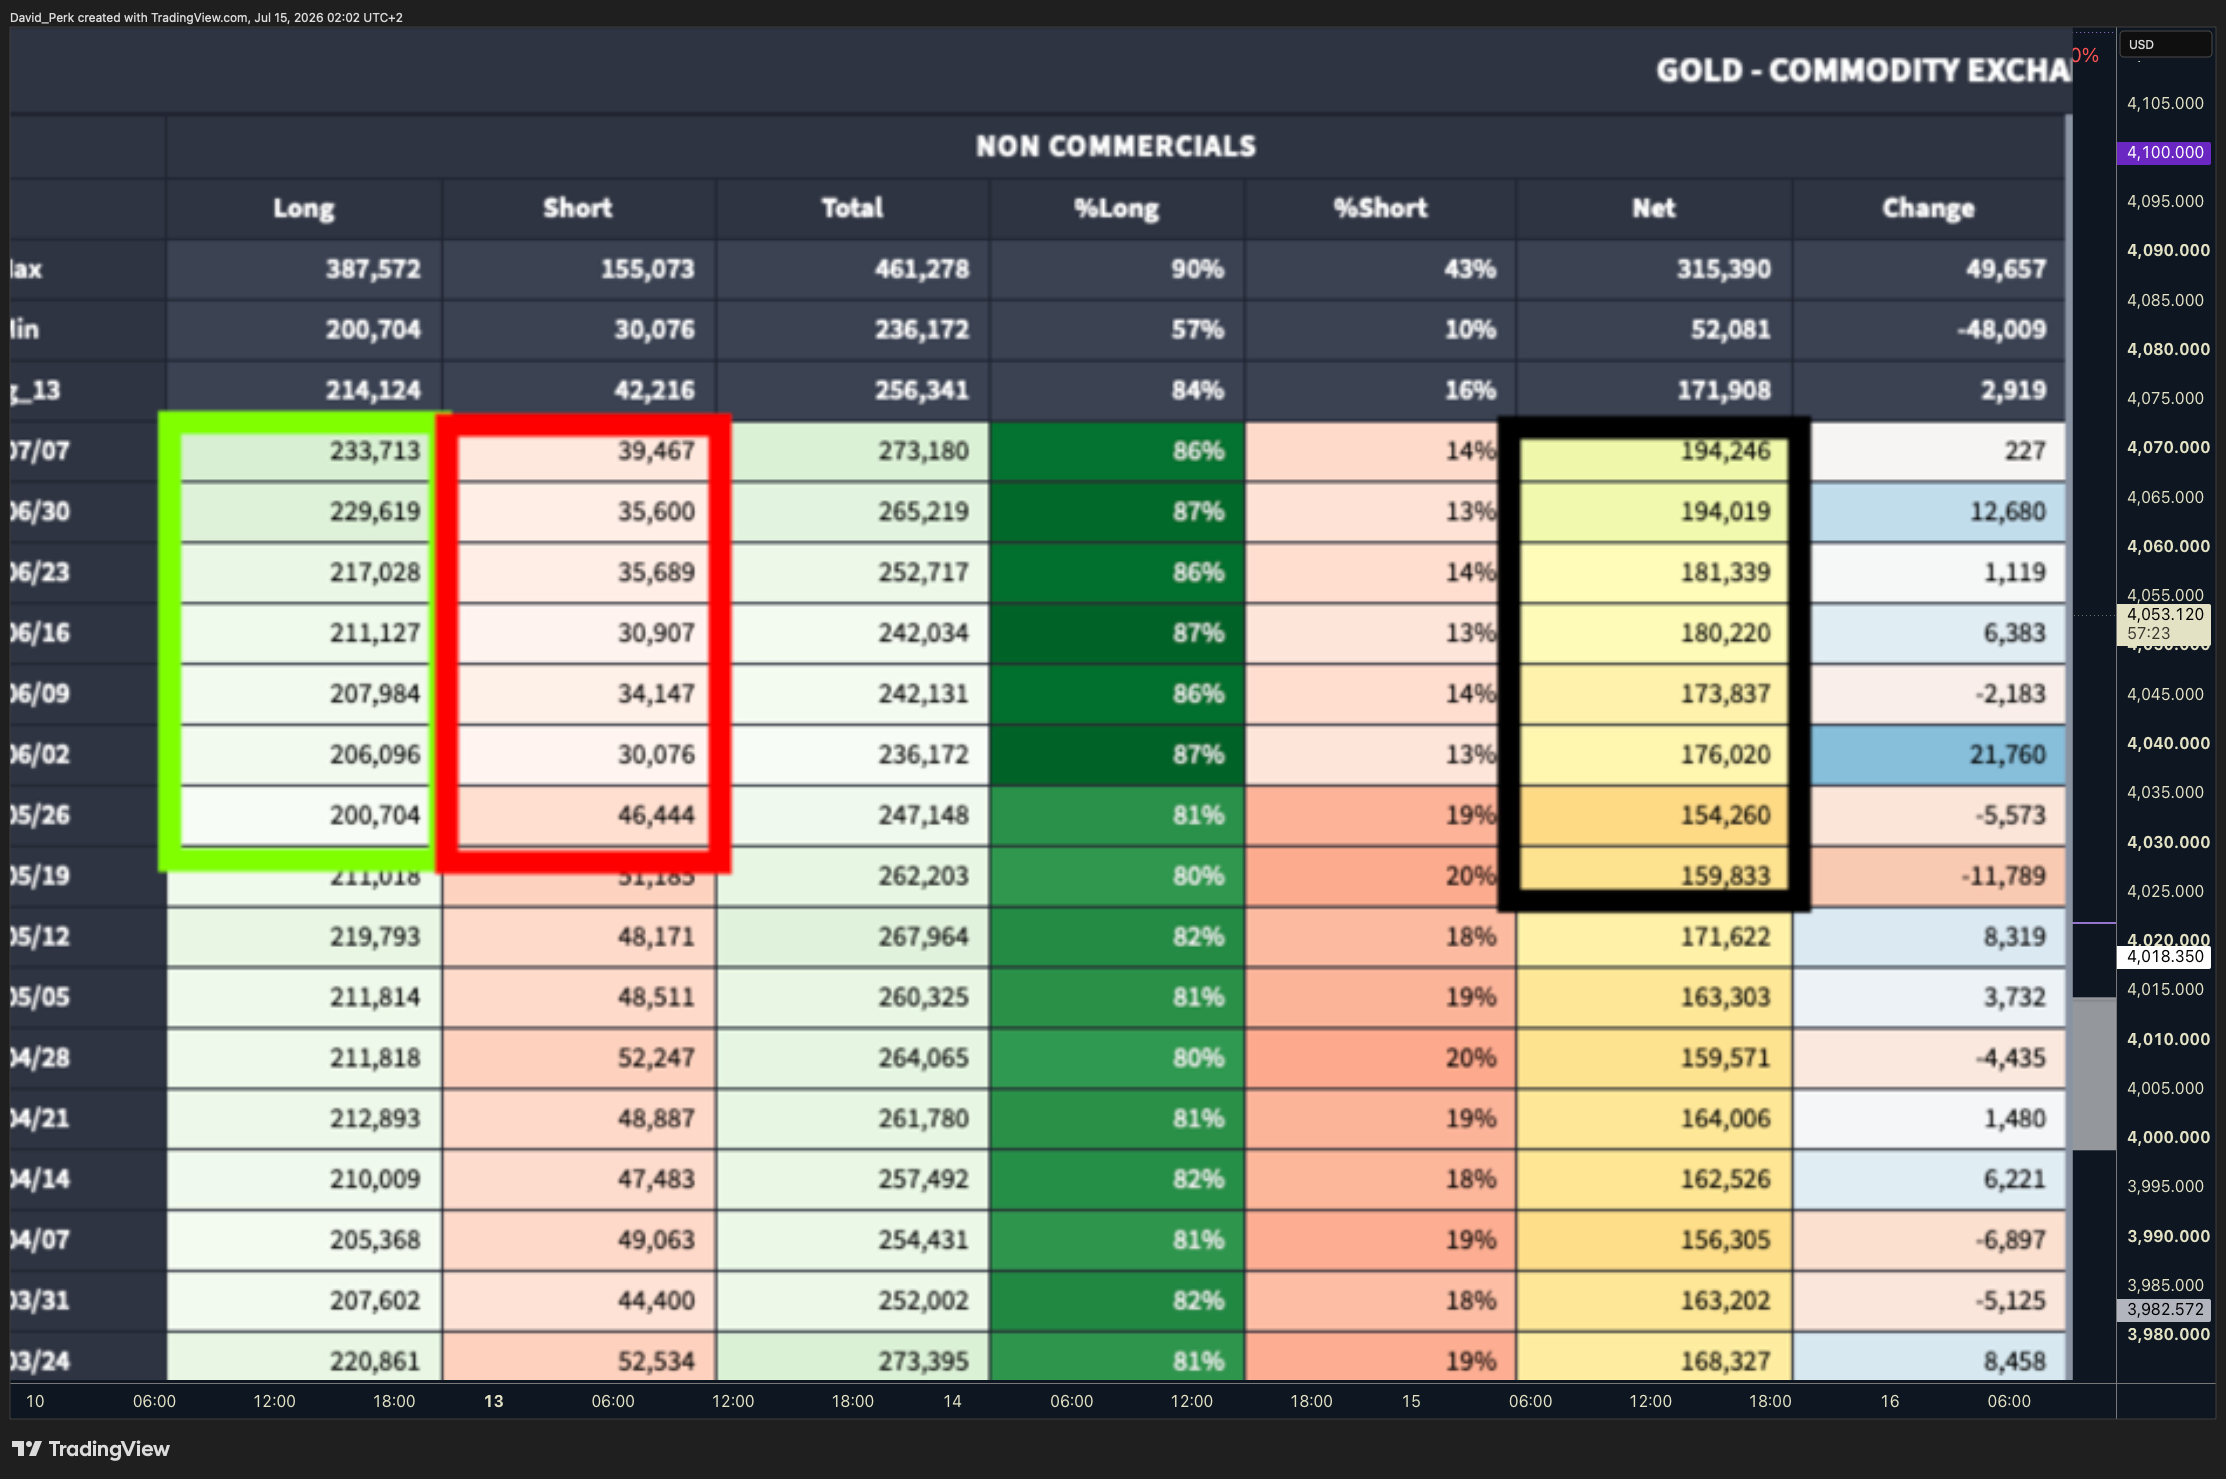The image size is (2226, 1479).
Task: Select the 07/07 Total value 273,180
Action: tap(924, 451)
